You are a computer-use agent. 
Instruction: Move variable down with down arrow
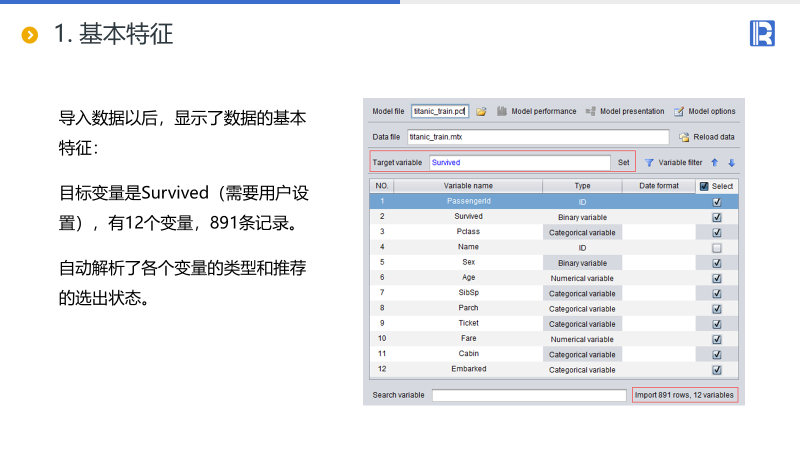[x=731, y=162]
